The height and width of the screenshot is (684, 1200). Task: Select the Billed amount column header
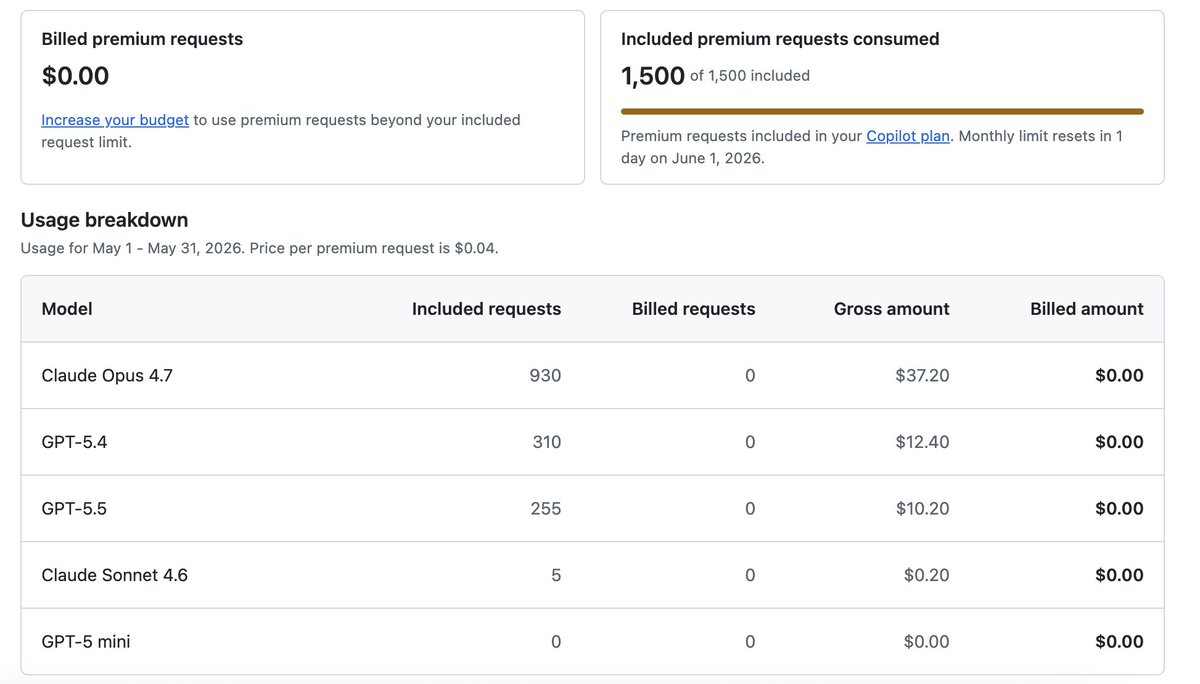point(1087,309)
